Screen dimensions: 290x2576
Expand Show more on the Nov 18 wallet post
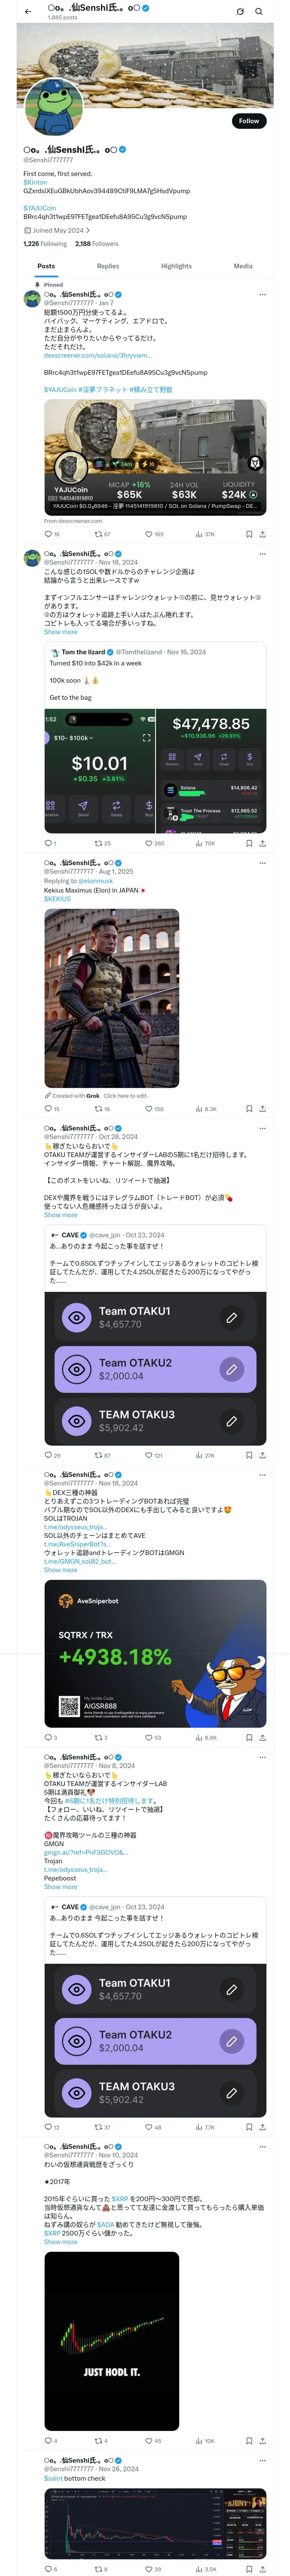60,632
